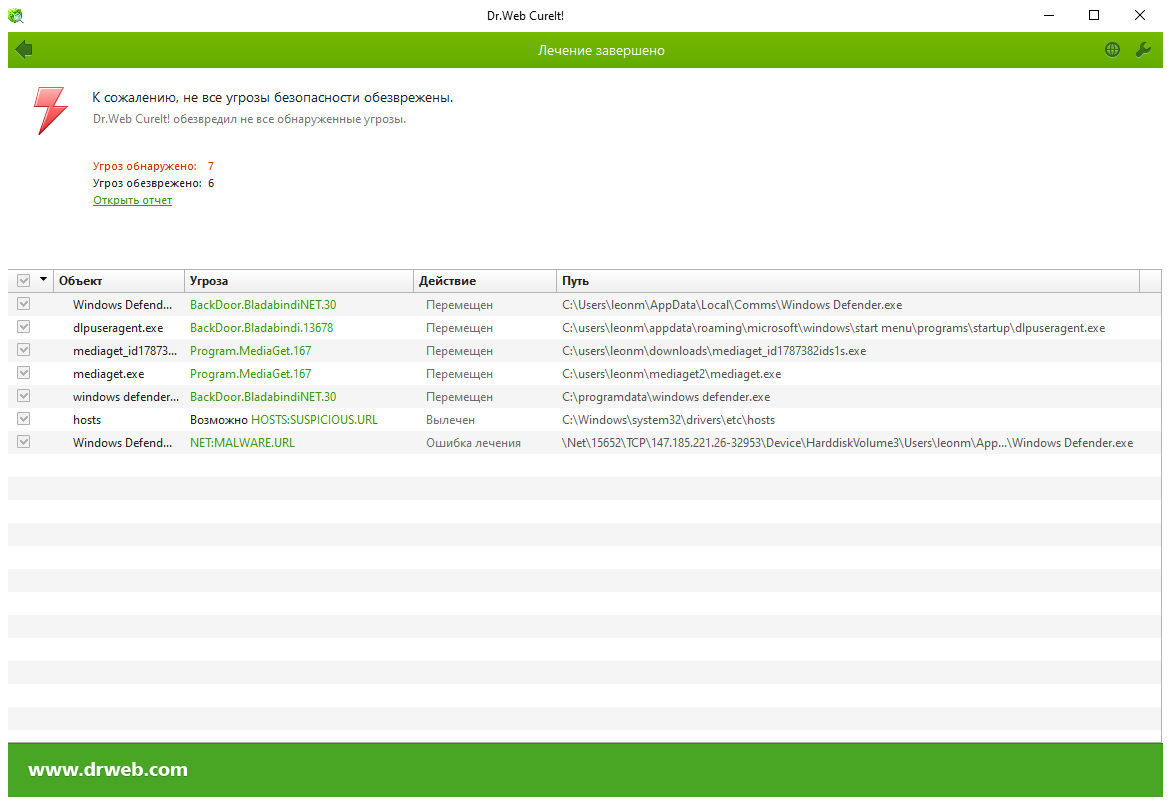Viewport: 1171px width, 805px height.
Task: Toggle checkbox for the hosts file row
Action: pos(24,419)
